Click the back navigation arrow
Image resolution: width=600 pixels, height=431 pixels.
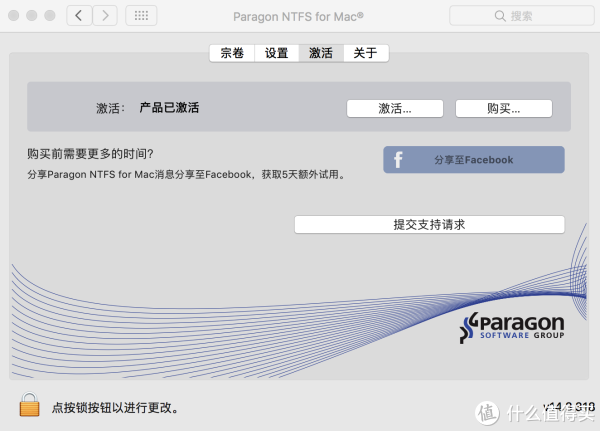[x=79, y=16]
